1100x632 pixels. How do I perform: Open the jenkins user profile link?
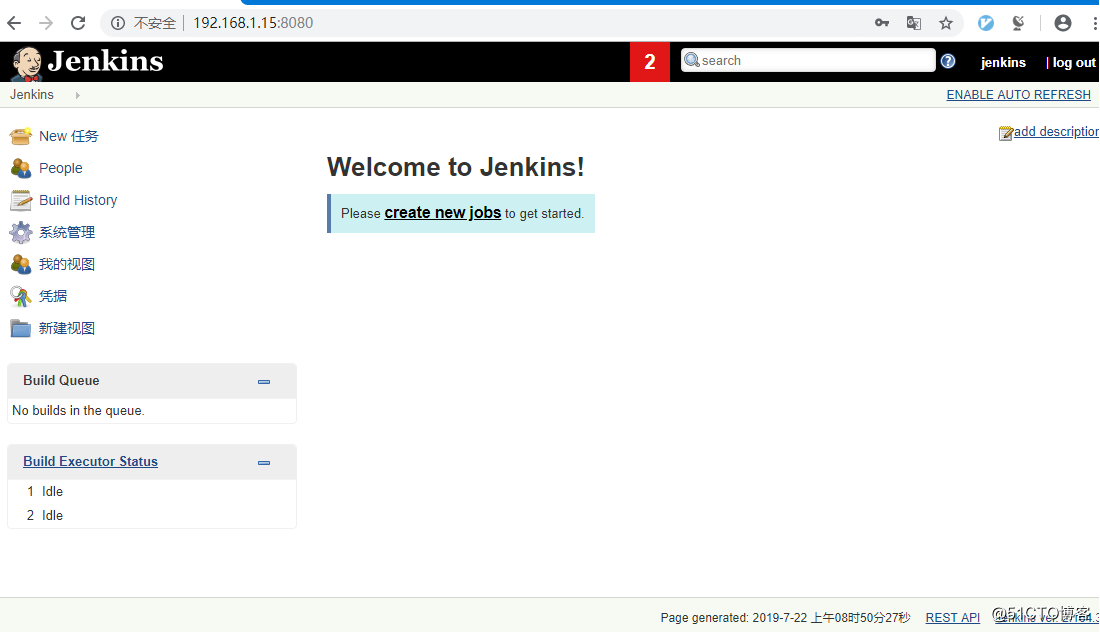(x=1003, y=62)
